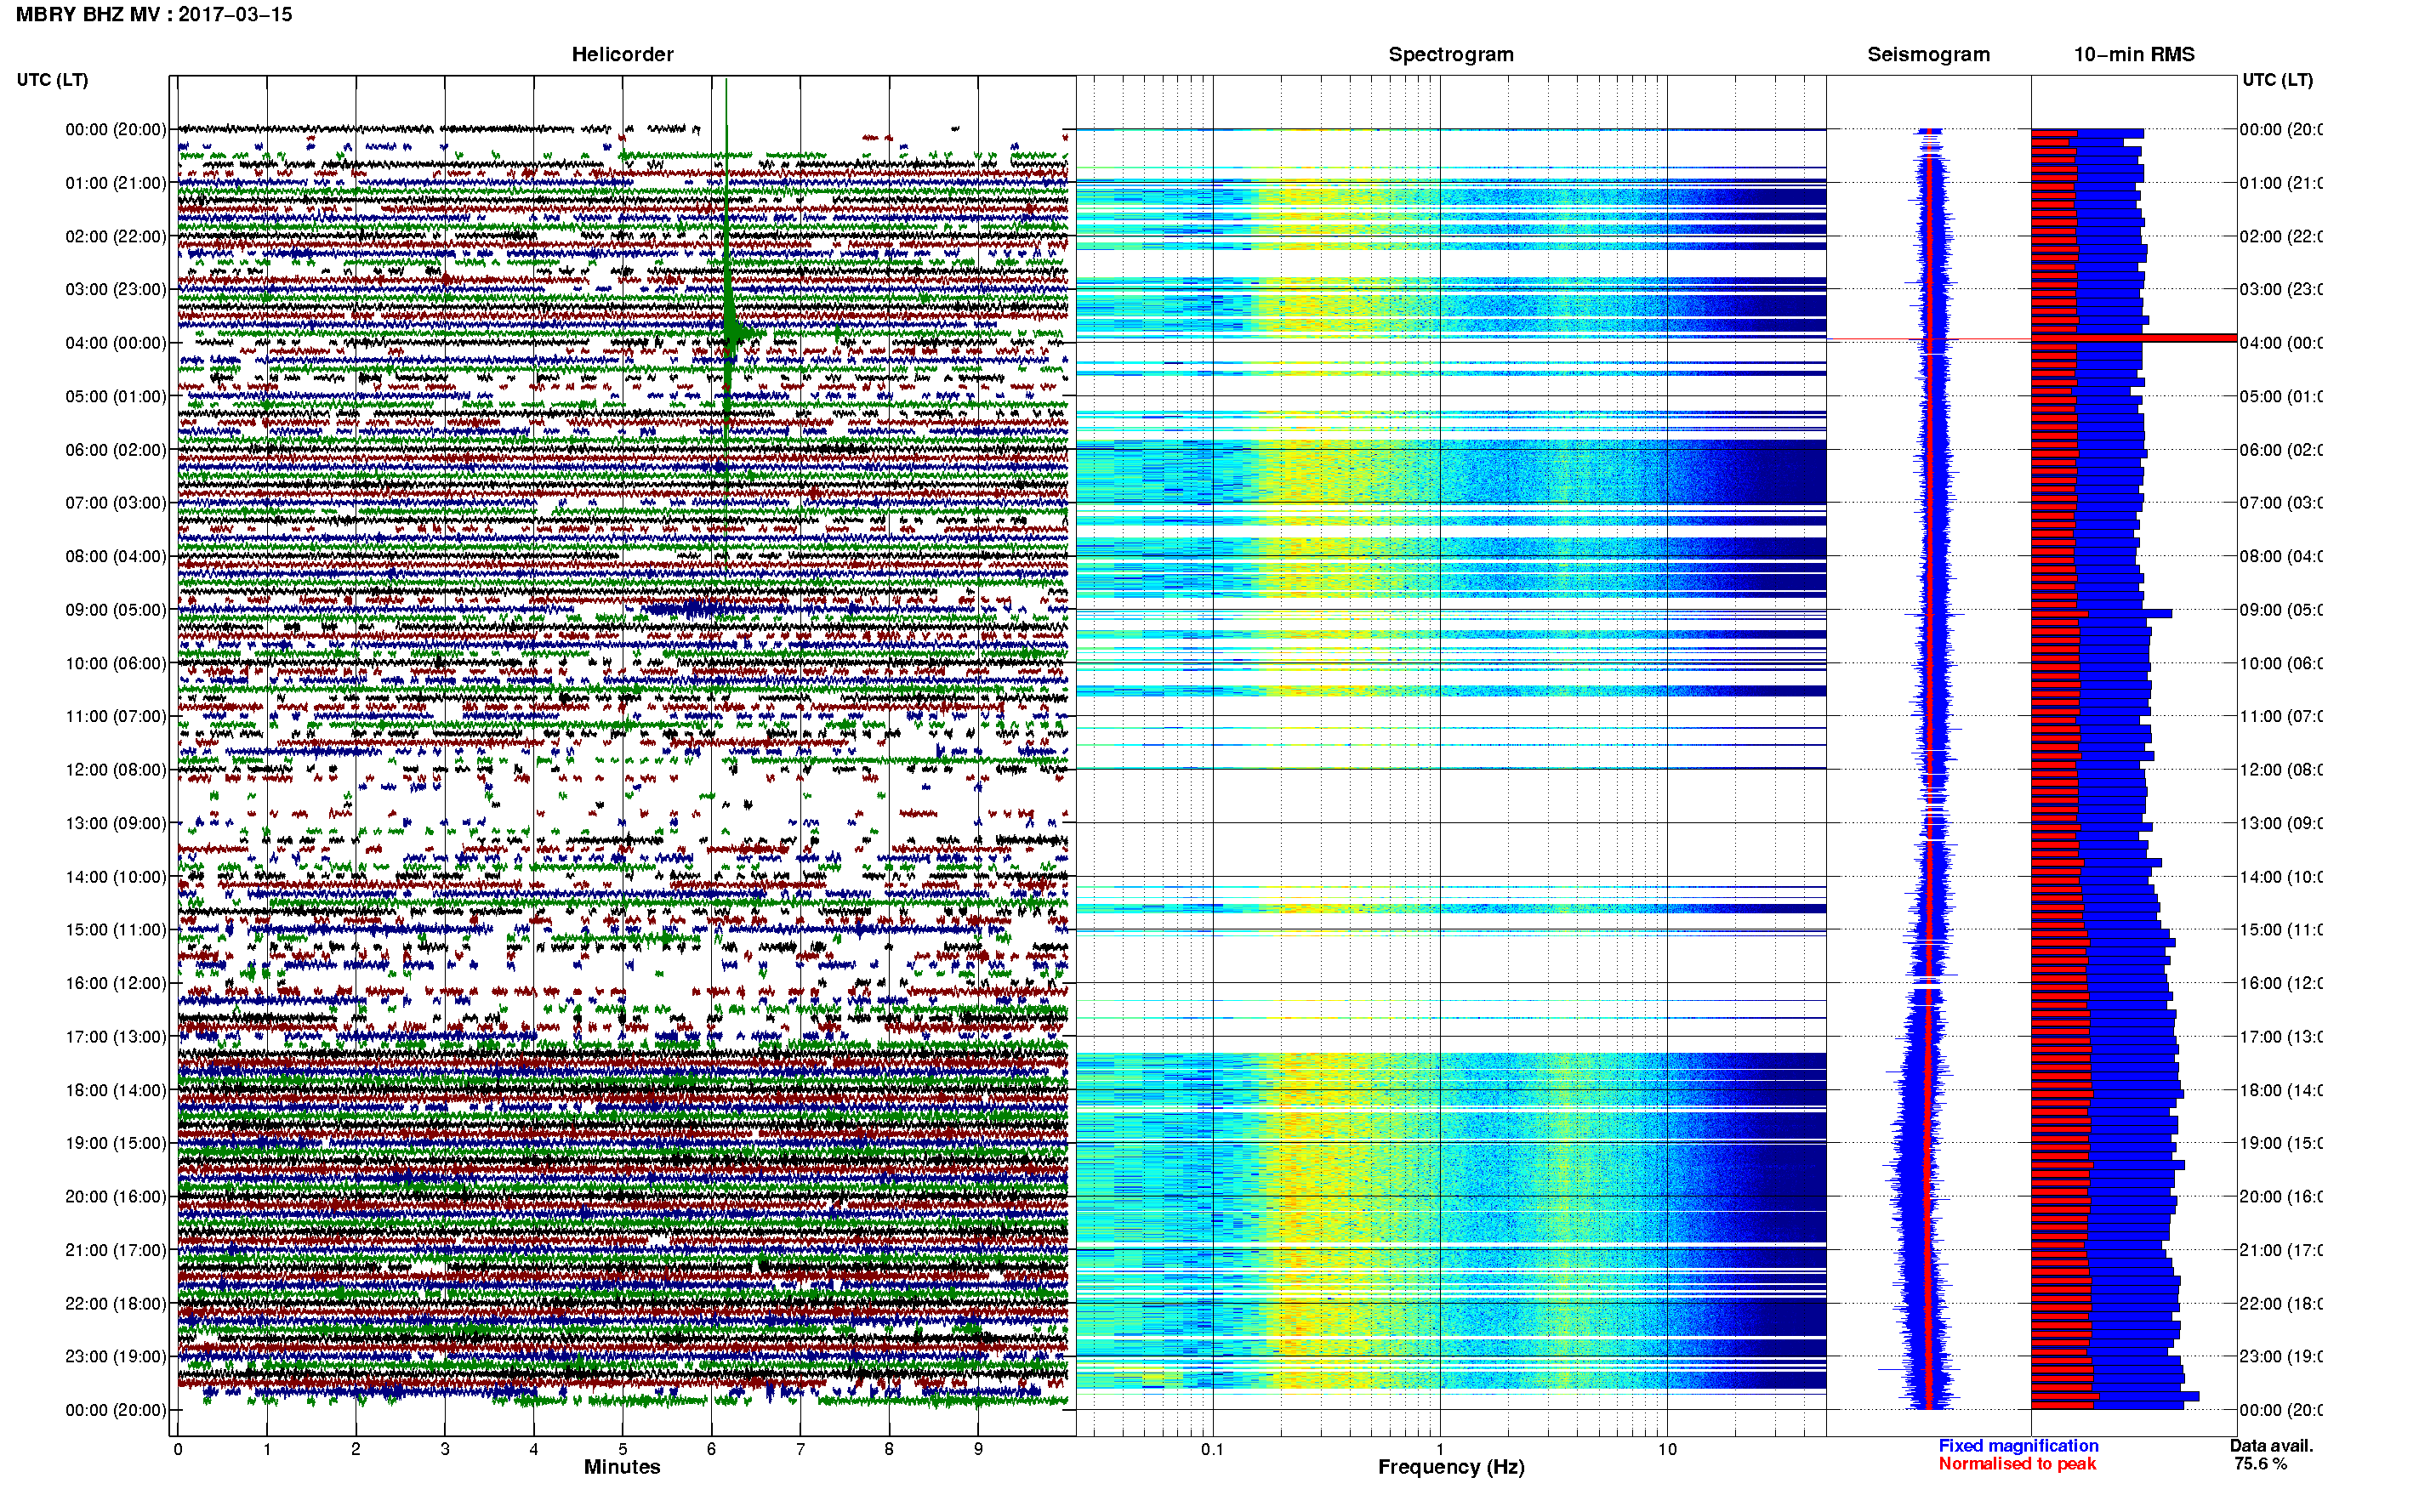Click the left '23:00 (19:00)' time label

(x=116, y=1357)
